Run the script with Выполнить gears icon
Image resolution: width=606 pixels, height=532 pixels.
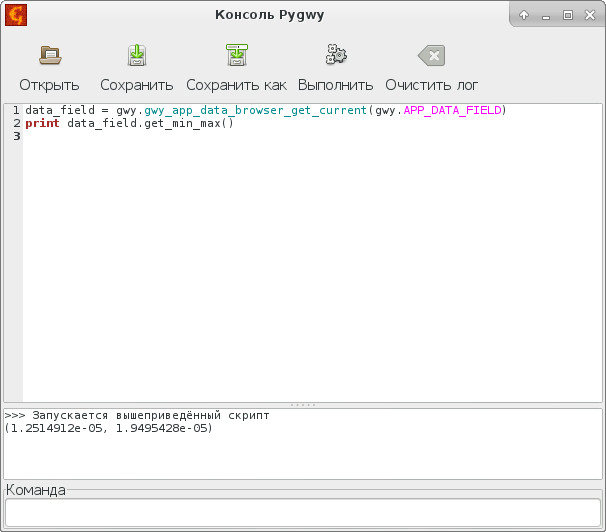(x=336, y=54)
